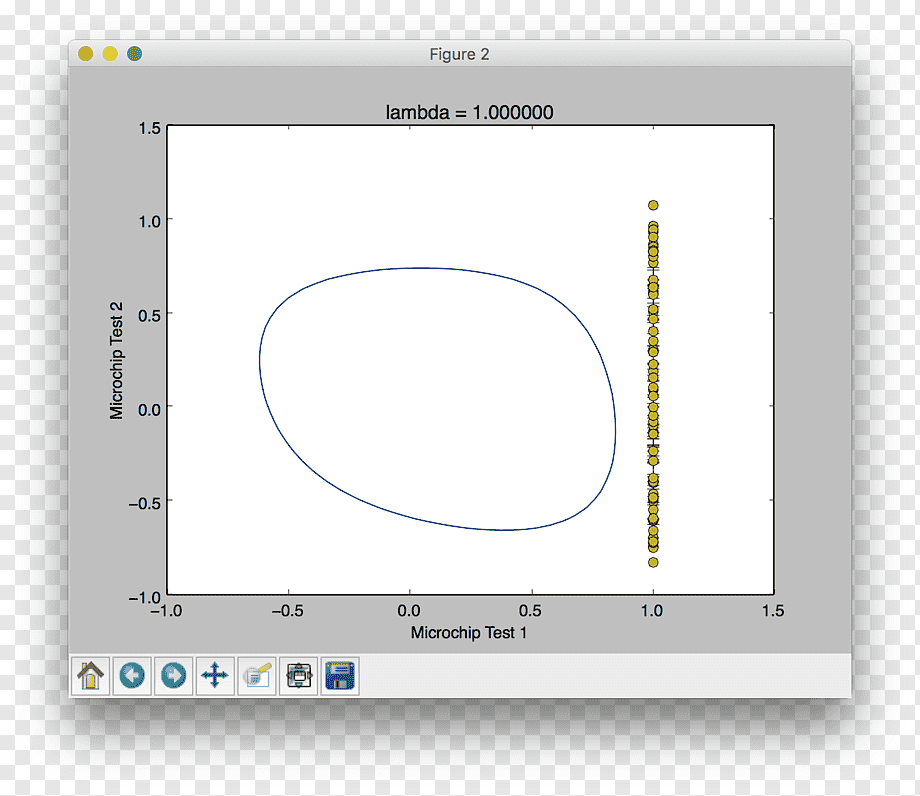Minimize the Figure 2 window
This screenshot has width=920, height=796.
[x=110, y=54]
